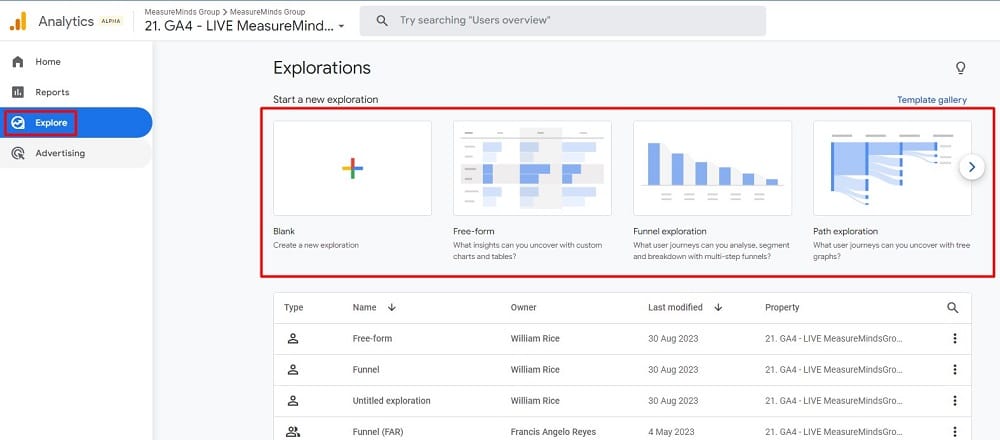
Task: Open the Untitled exploration entry
Action: point(391,401)
